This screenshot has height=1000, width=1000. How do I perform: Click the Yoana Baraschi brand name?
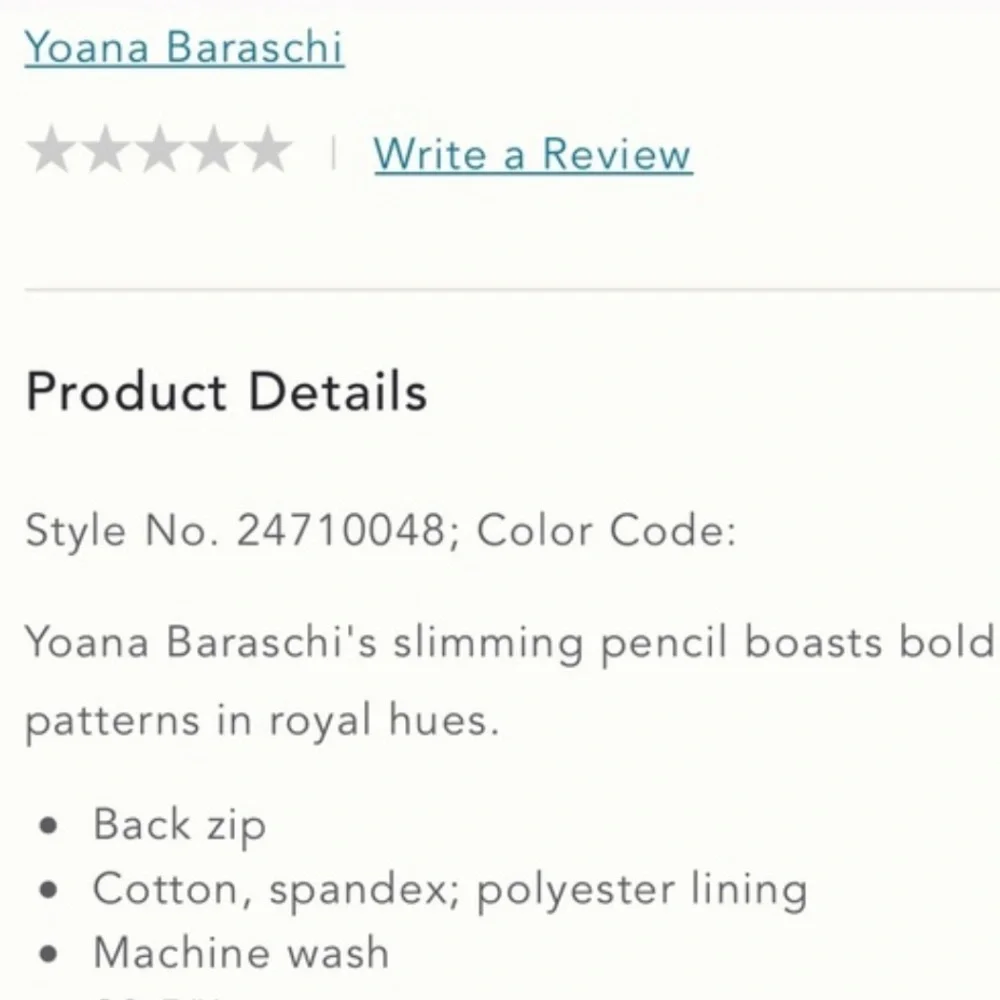click(185, 47)
